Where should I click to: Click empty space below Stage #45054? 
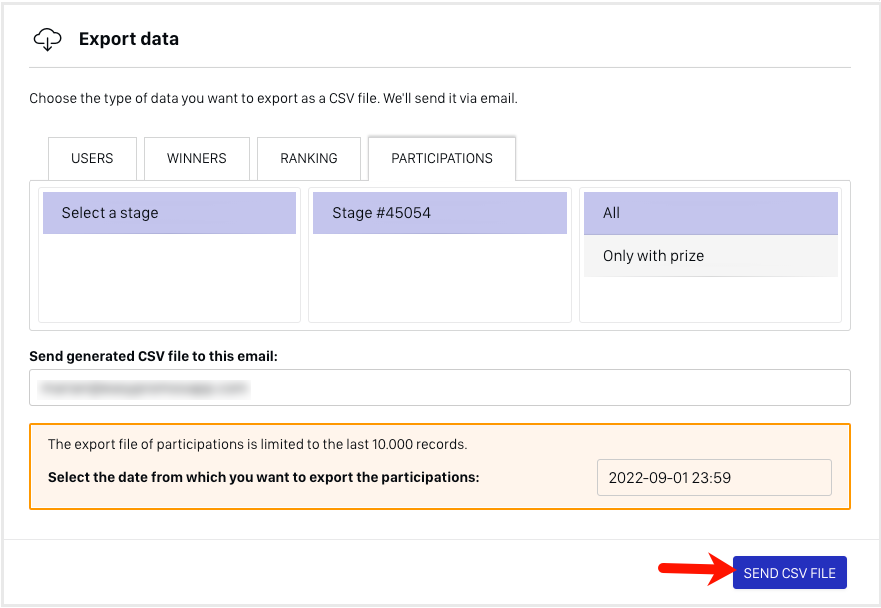pos(439,278)
